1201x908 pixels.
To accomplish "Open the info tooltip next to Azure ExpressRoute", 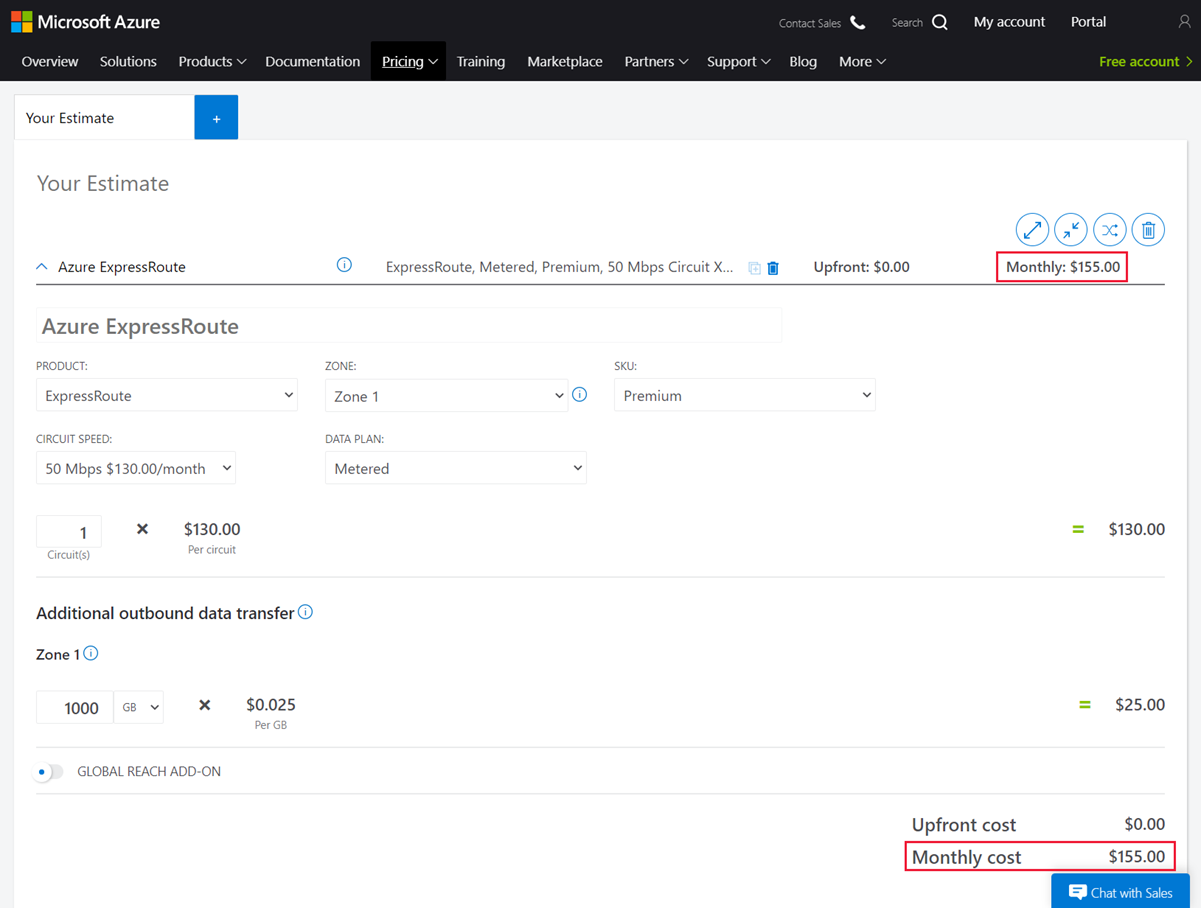I will click(x=344, y=264).
